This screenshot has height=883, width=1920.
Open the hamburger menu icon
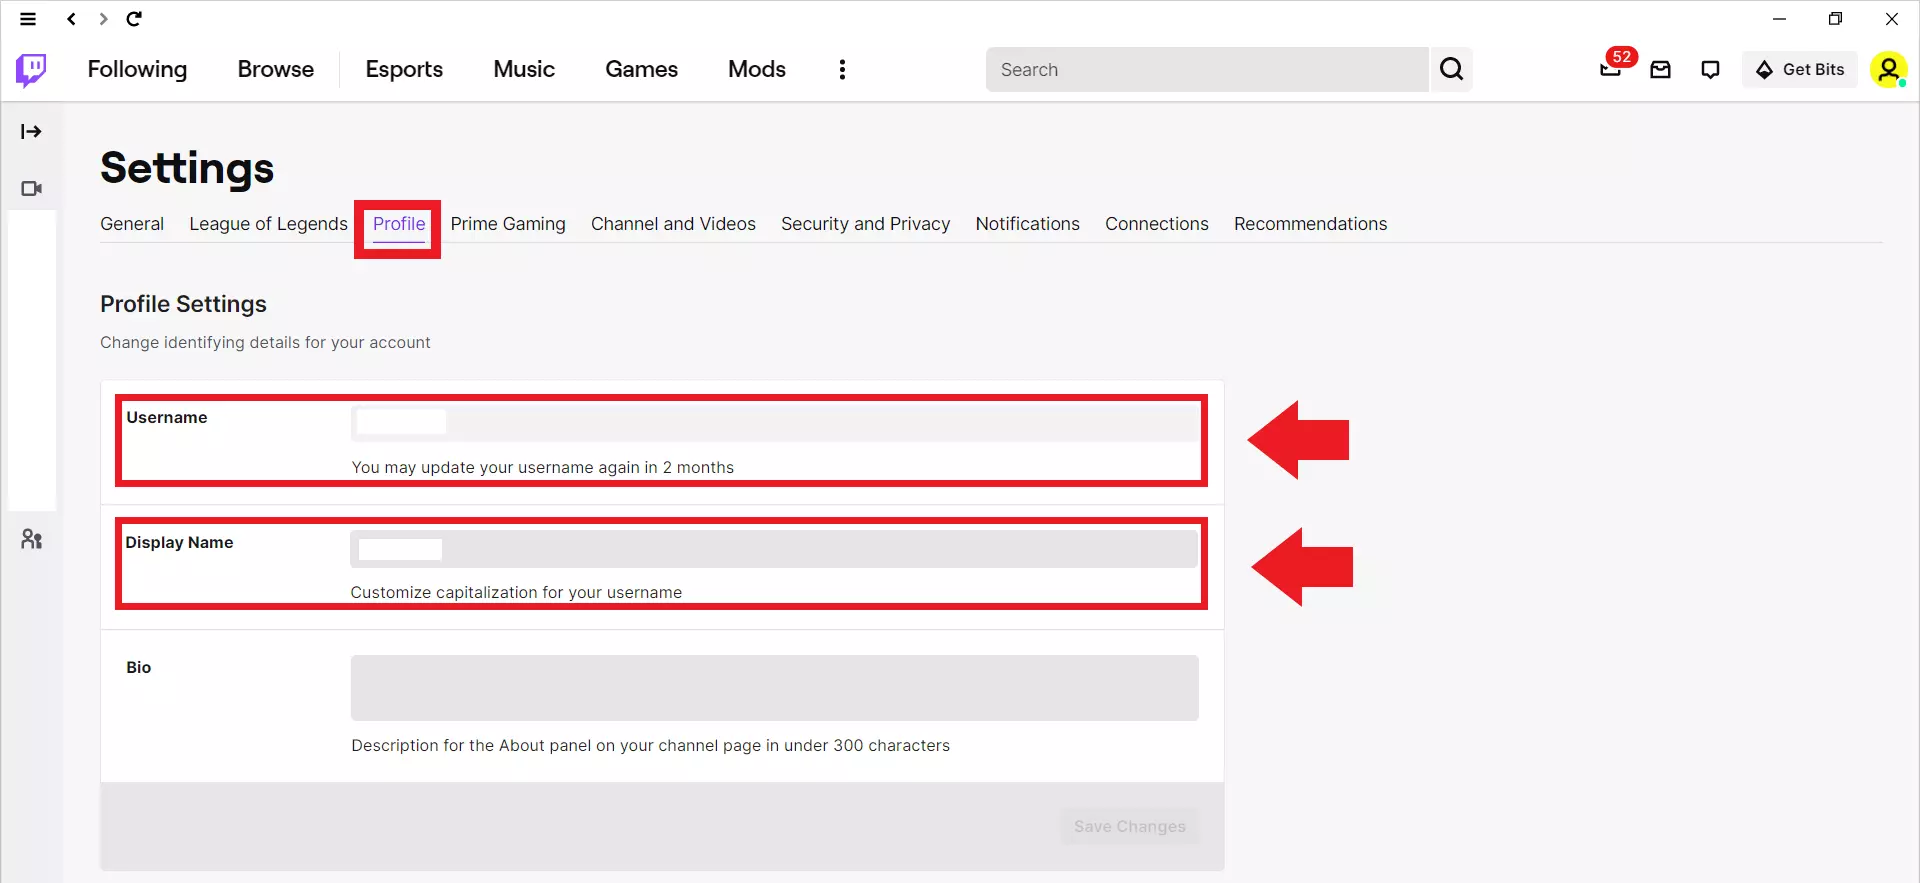click(x=28, y=19)
